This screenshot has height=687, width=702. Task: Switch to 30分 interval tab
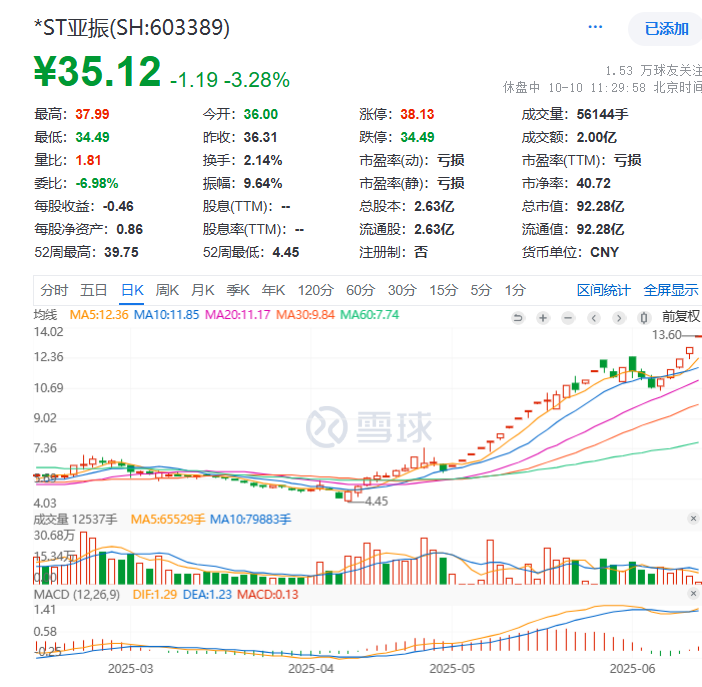[x=402, y=290]
